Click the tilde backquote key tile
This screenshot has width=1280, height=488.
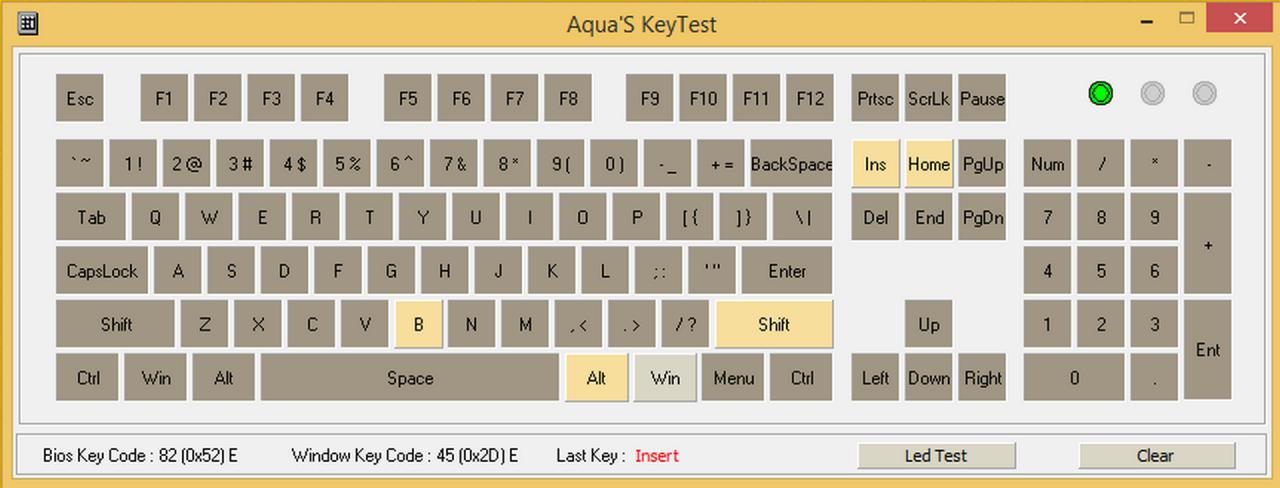80,164
